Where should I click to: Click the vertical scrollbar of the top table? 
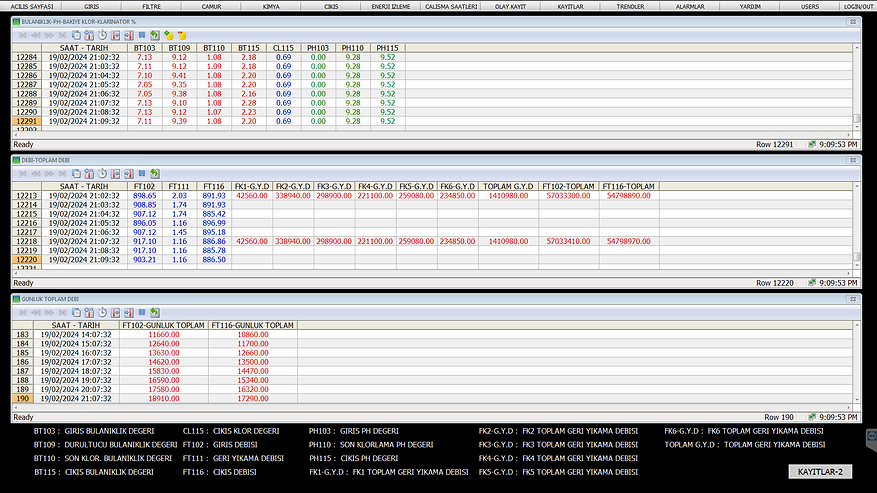(857, 90)
